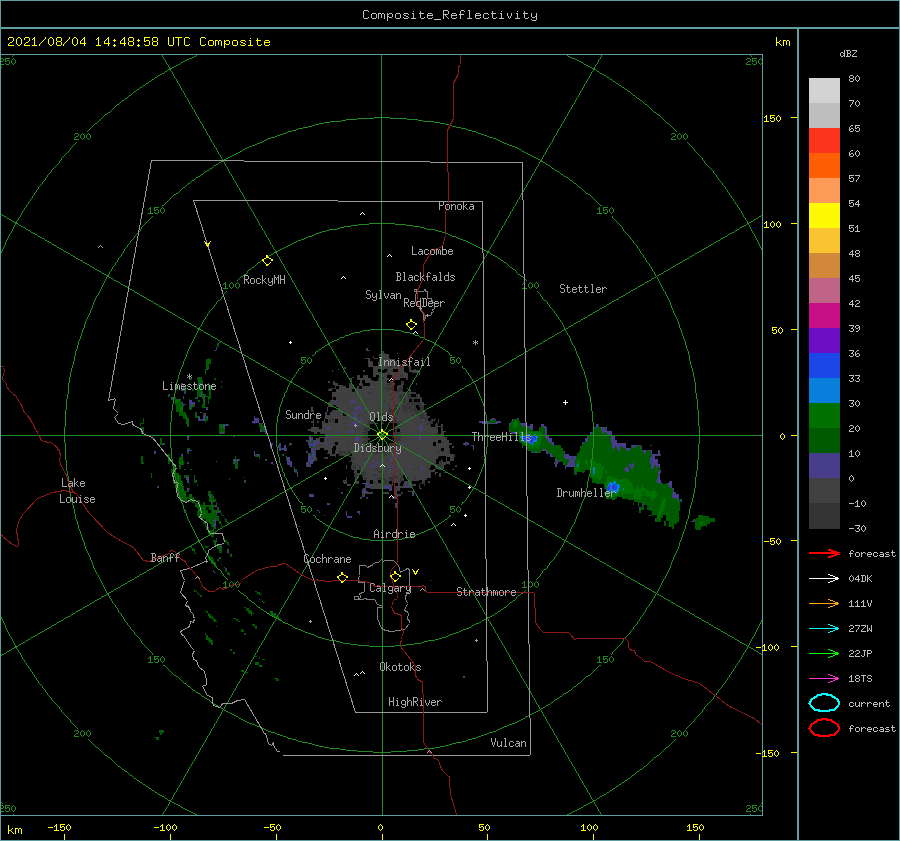Screen dimensions: 900x841
Task: Click the Composite_Reflectivity title
Action: (450, 15)
